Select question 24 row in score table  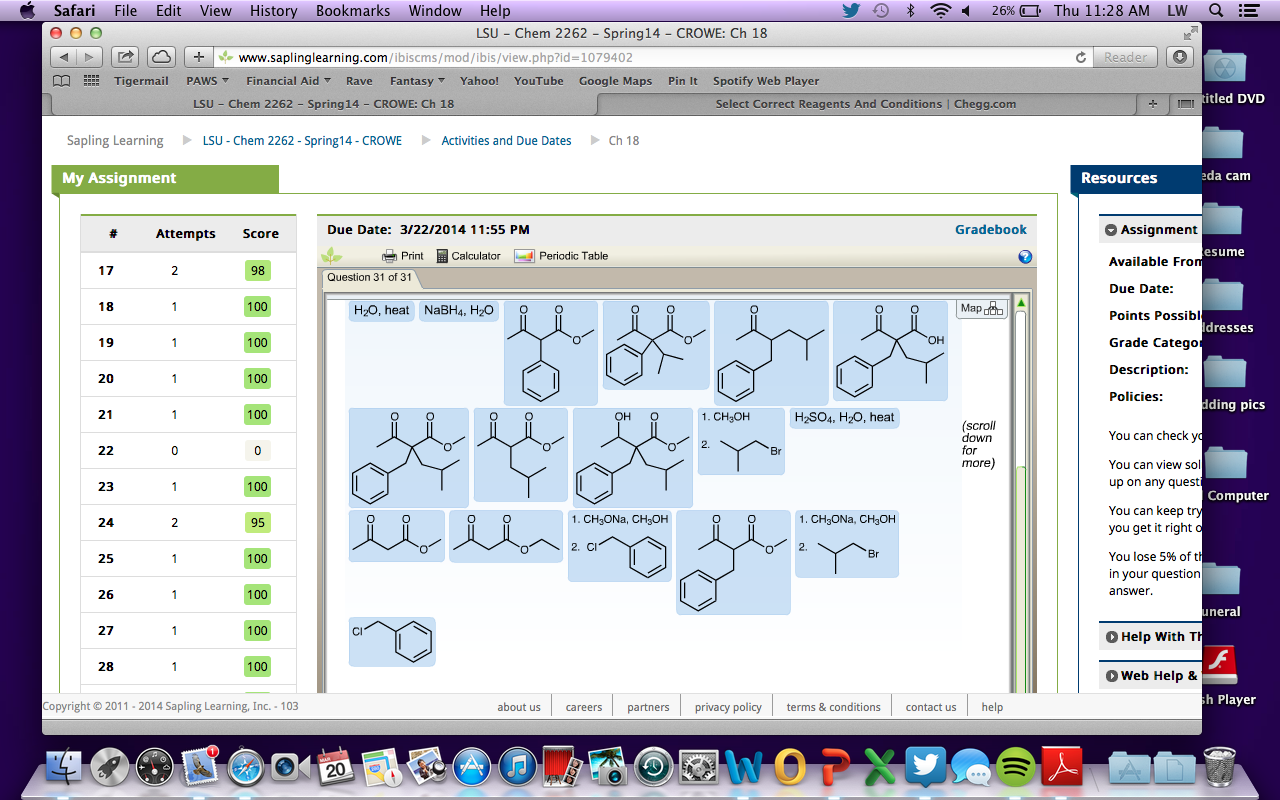tap(188, 523)
